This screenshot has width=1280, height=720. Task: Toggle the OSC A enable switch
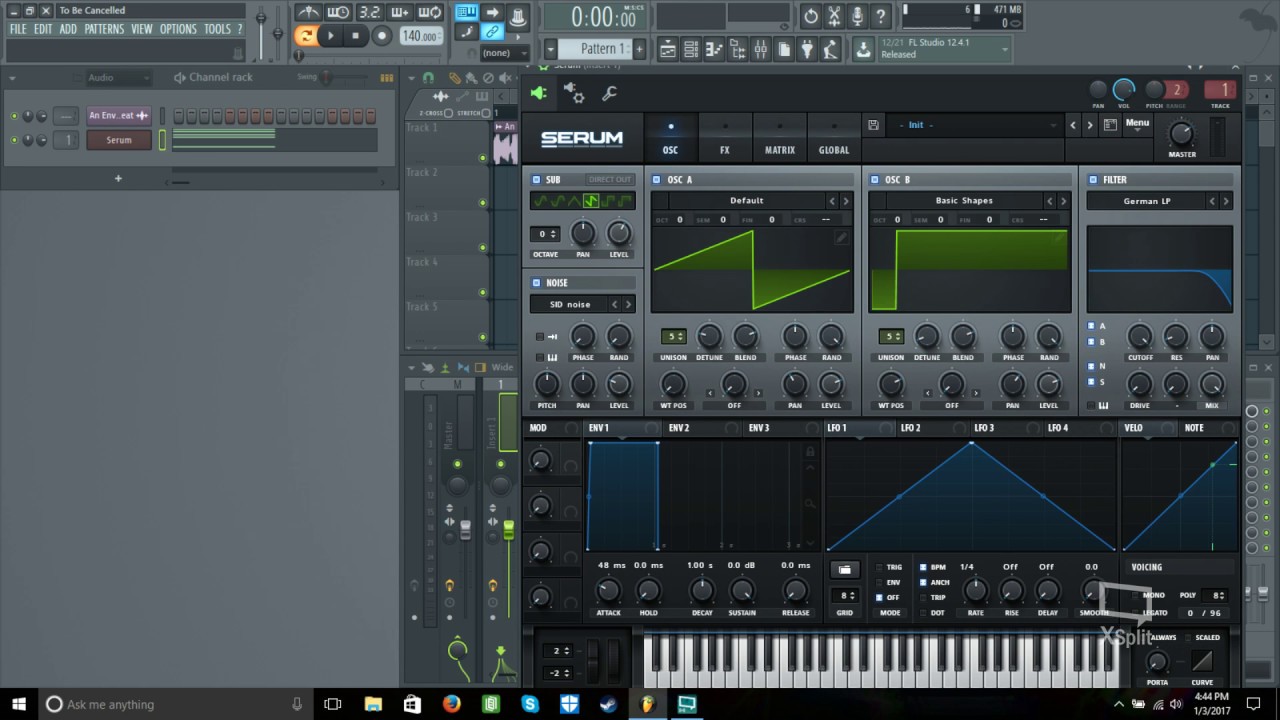point(657,180)
